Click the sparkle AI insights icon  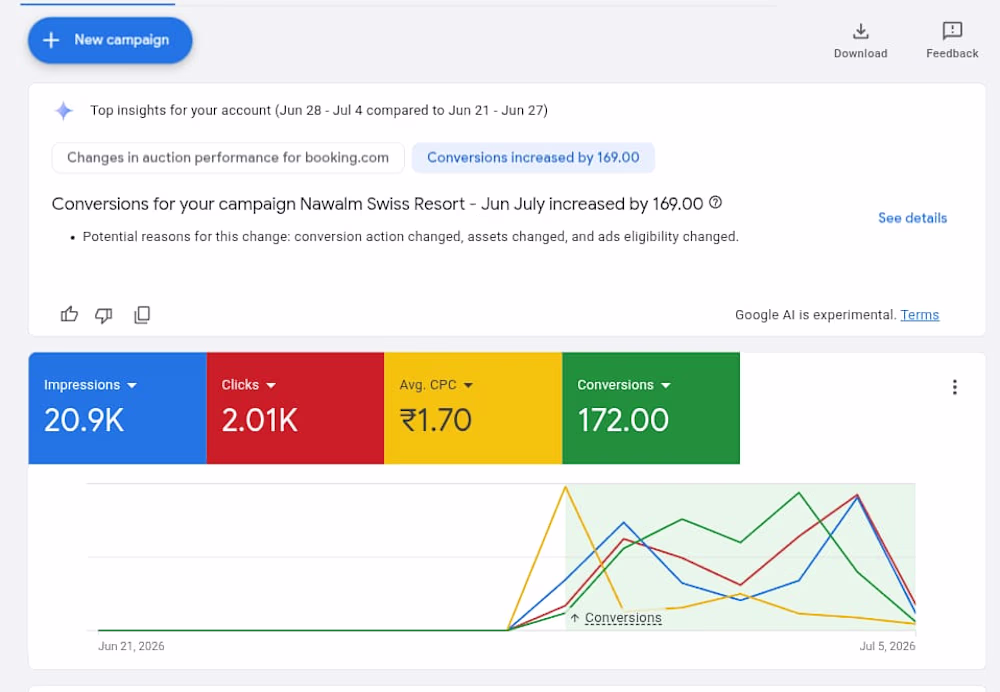[64, 111]
